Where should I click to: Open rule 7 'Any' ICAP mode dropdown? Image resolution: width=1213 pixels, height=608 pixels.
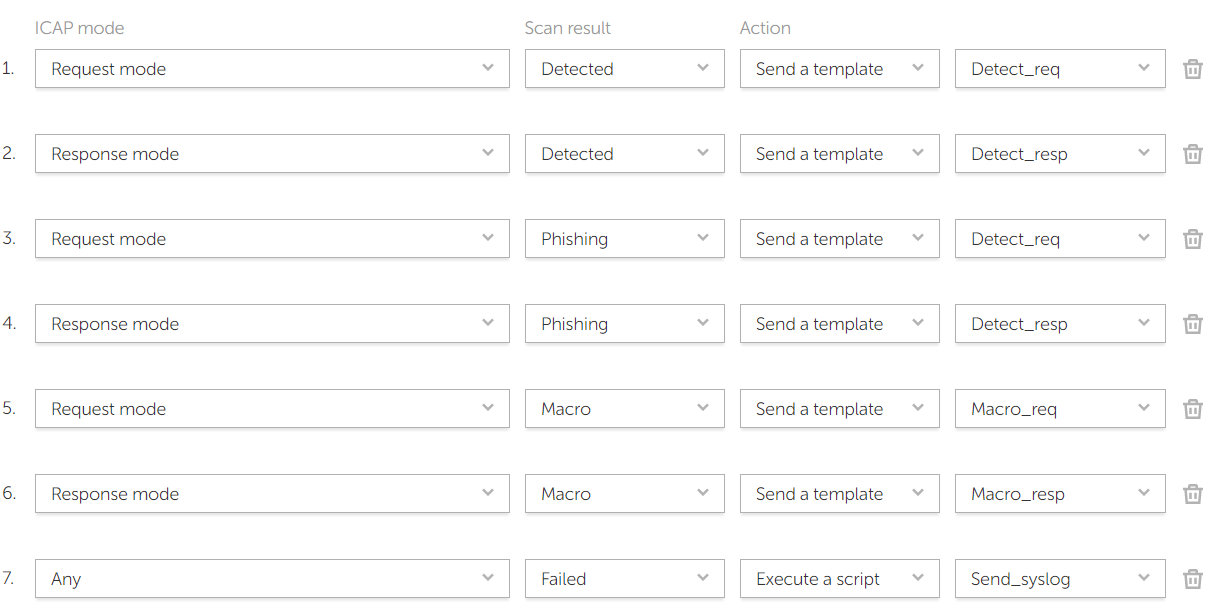click(x=272, y=579)
